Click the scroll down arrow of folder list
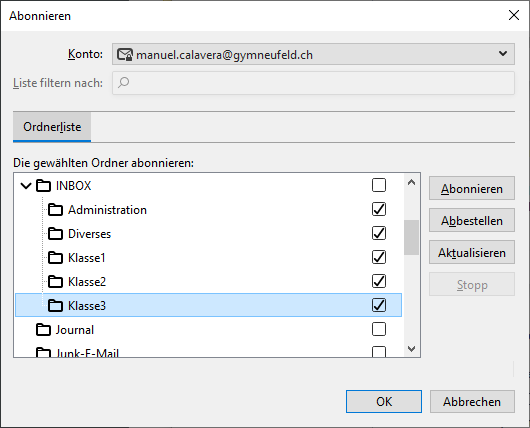 point(411,349)
